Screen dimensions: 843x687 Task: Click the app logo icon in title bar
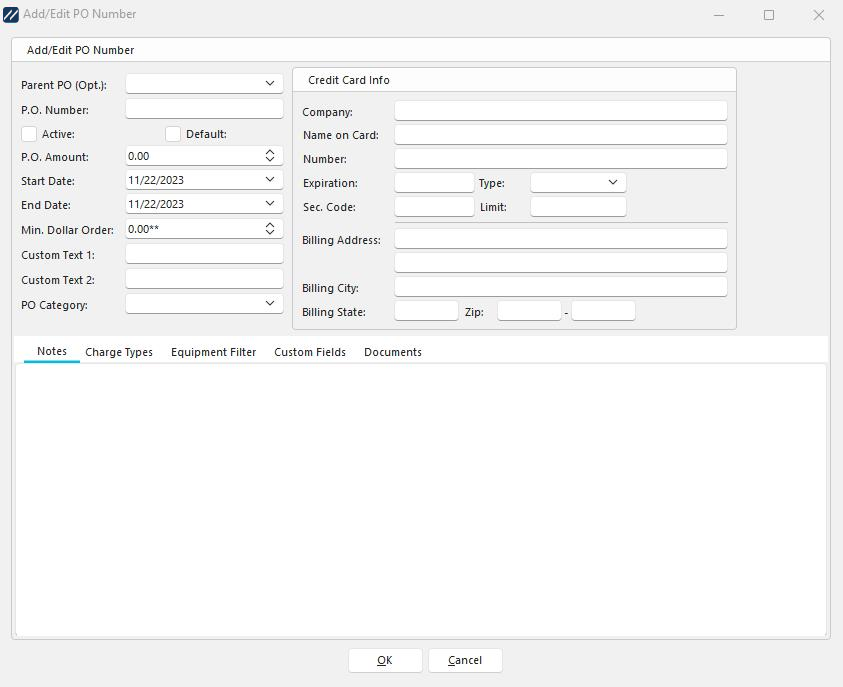11,15
